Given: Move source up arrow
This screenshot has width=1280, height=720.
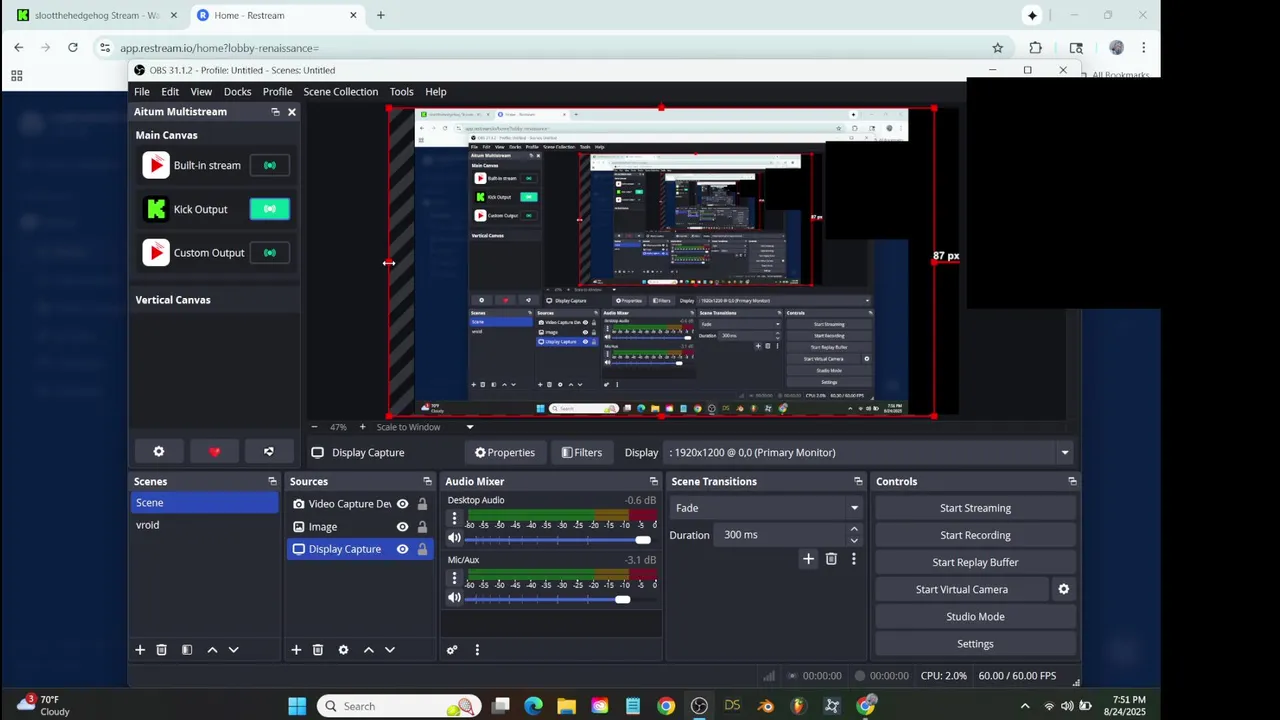Looking at the screenshot, I should (x=368, y=650).
